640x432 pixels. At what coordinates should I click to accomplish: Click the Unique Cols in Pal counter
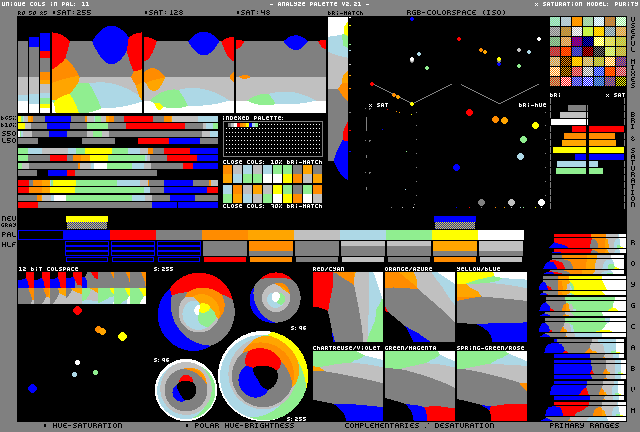(45, 4)
